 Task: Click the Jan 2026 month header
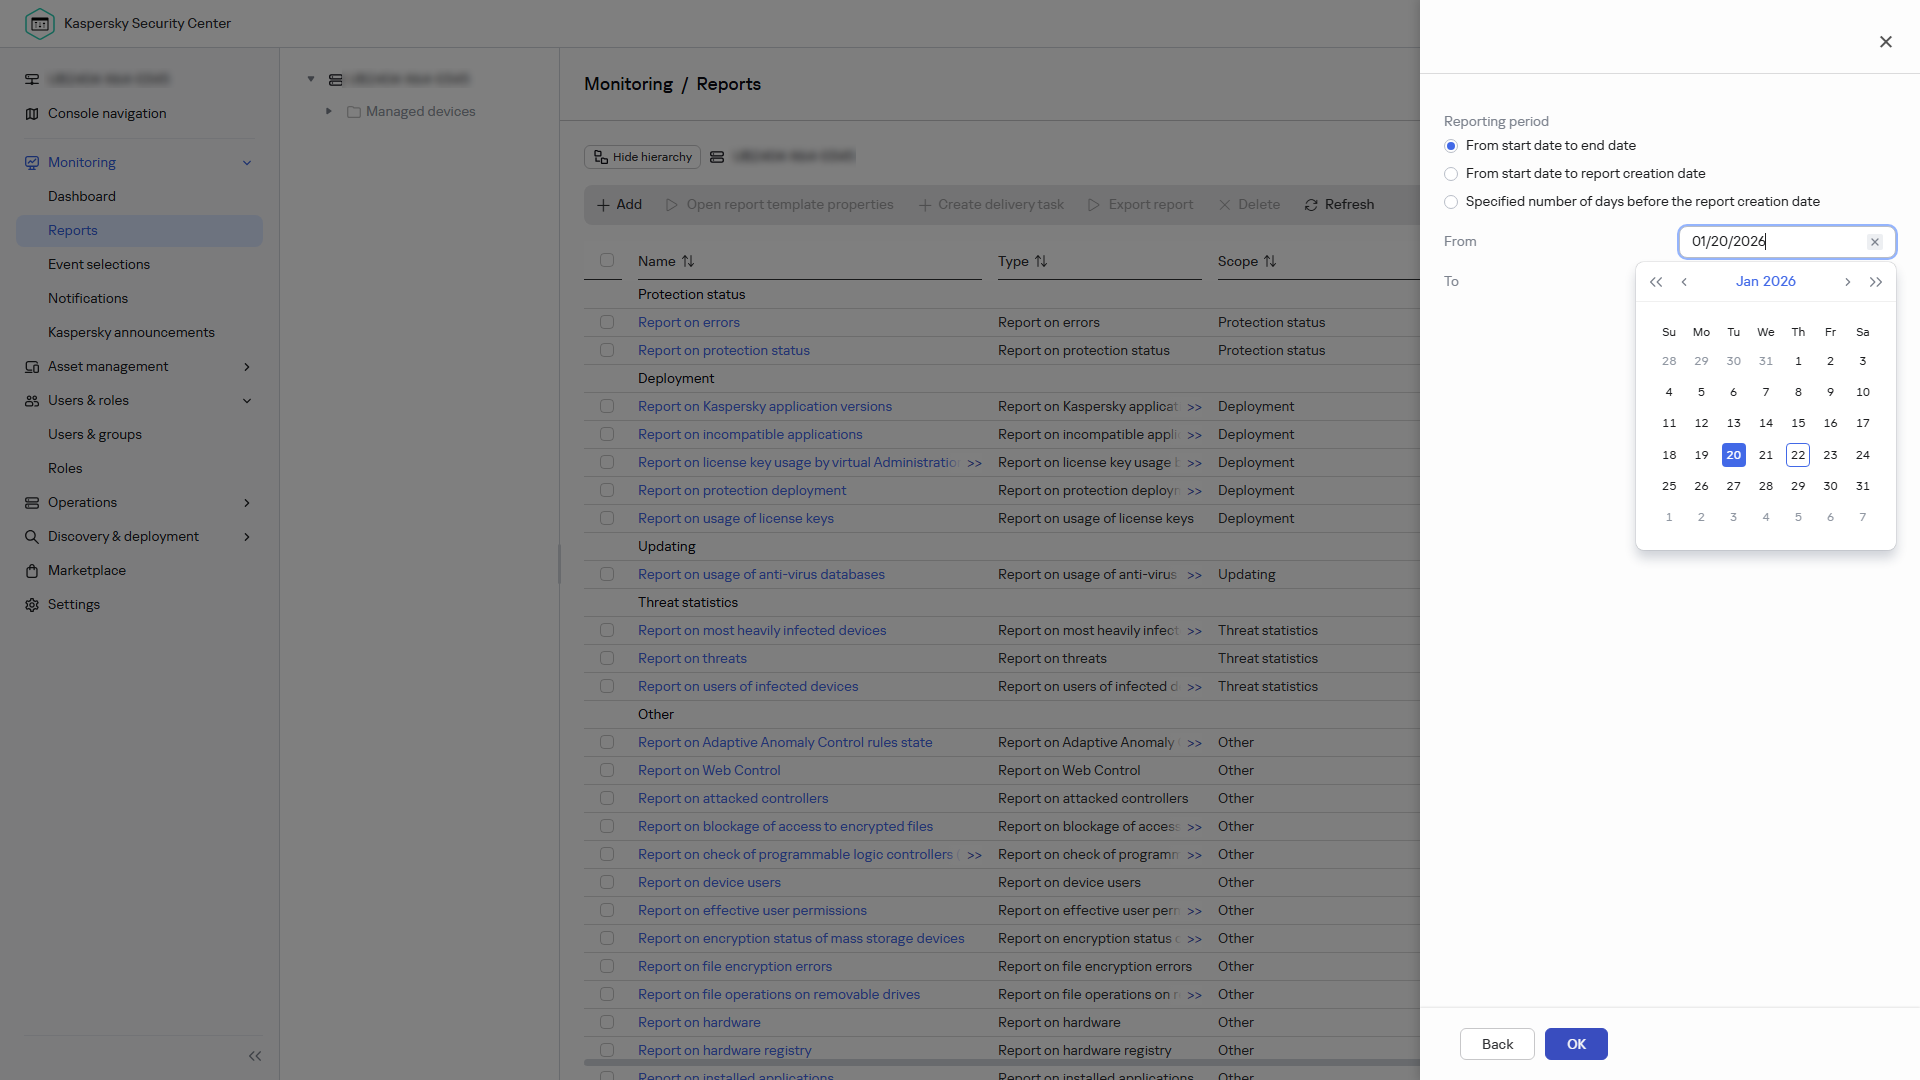[x=1766, y=282]
